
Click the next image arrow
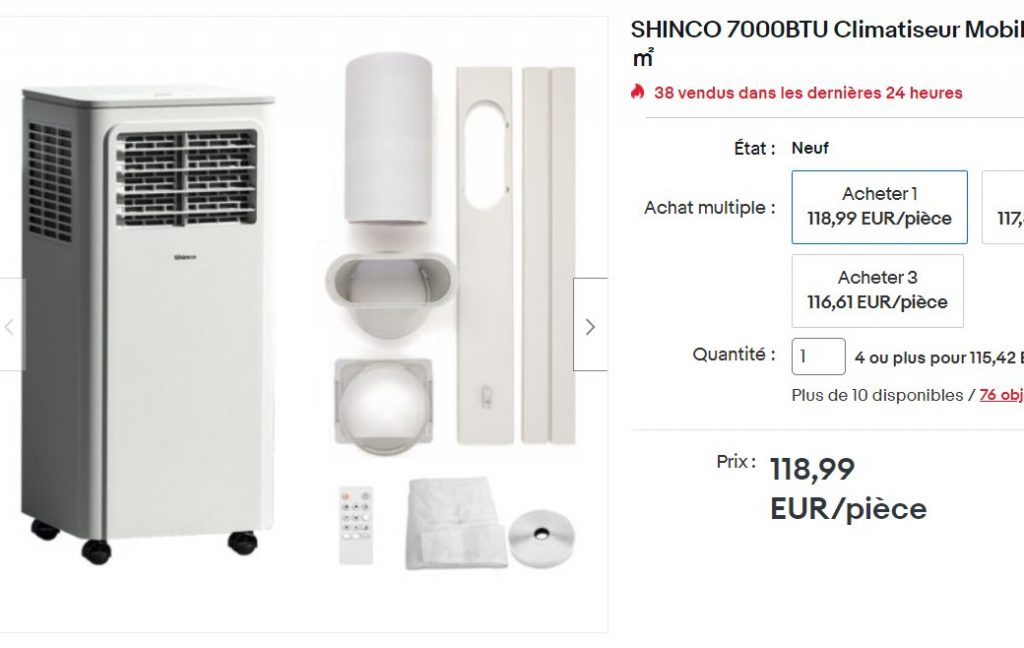(x=590, y=326)
